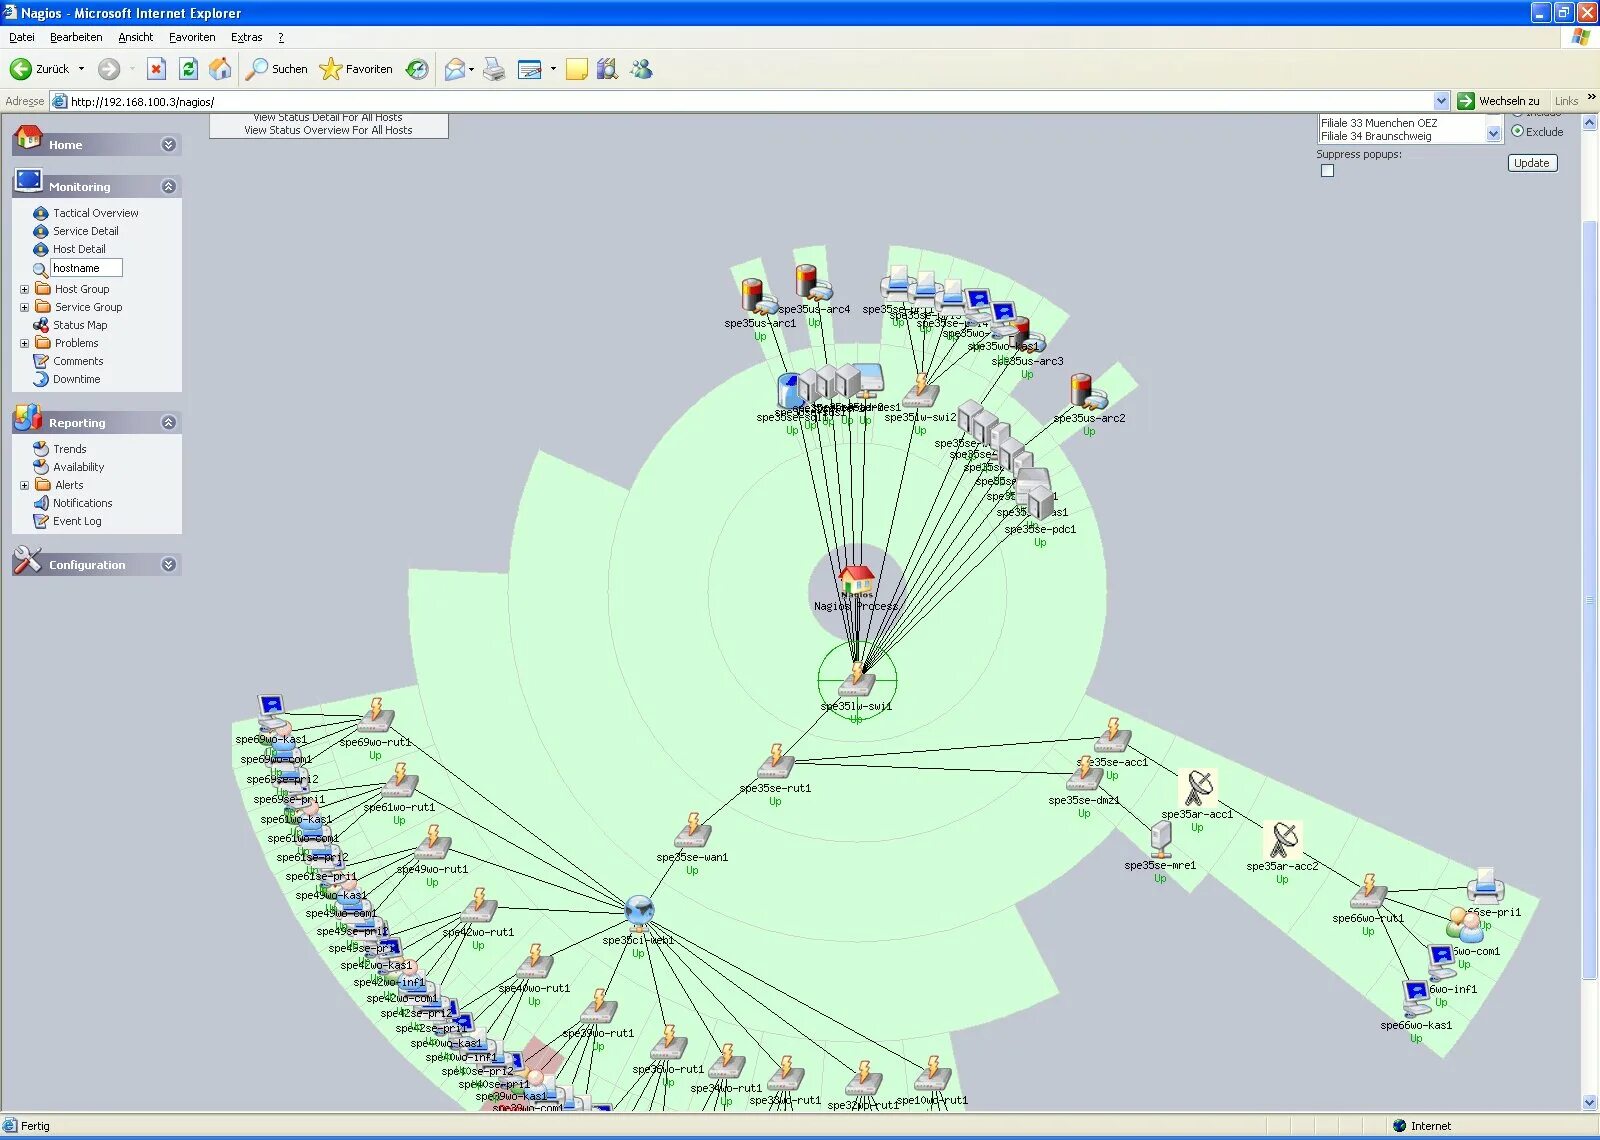1600x1140 pixels.
Task: Select the spe35ar-acc2 satellite node
Action: (x=1283, y=841)
